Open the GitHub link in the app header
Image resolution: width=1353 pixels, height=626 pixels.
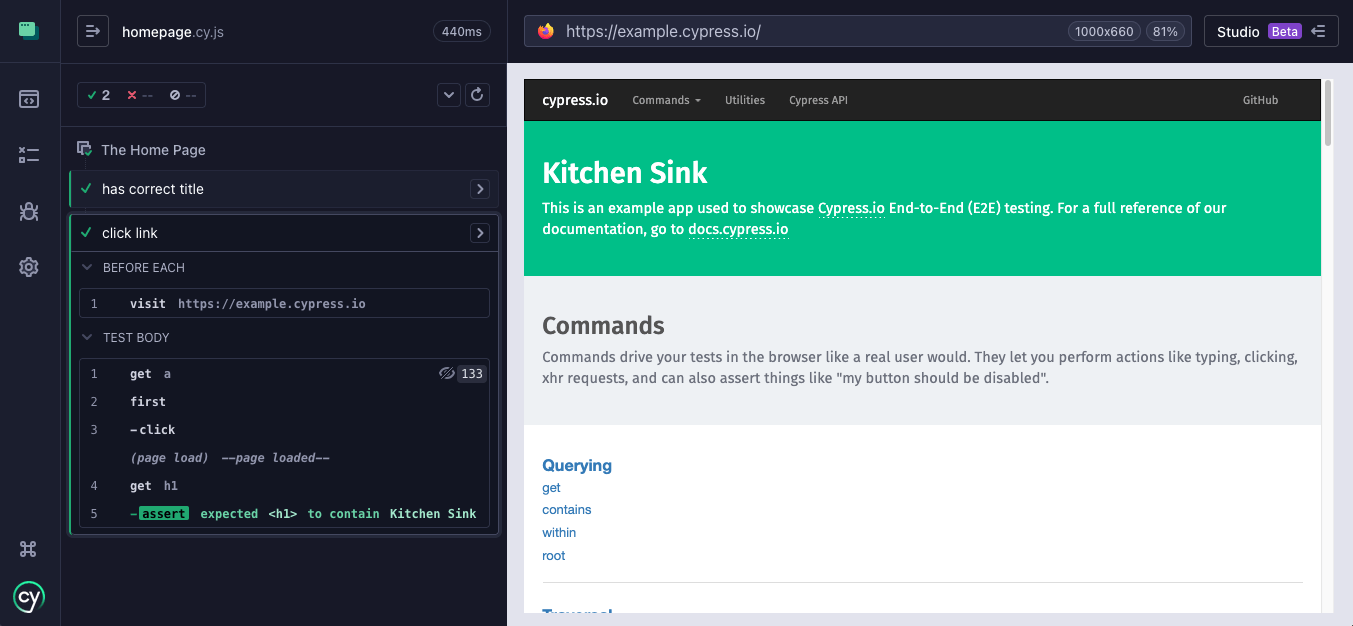tap(1260, 100)
